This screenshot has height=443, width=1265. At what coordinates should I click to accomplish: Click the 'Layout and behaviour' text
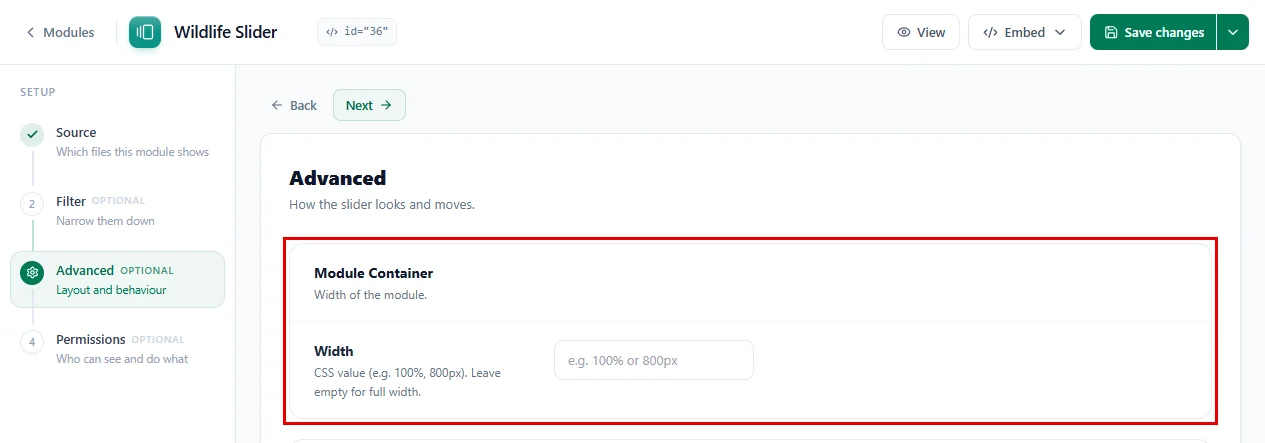[111, 290]
